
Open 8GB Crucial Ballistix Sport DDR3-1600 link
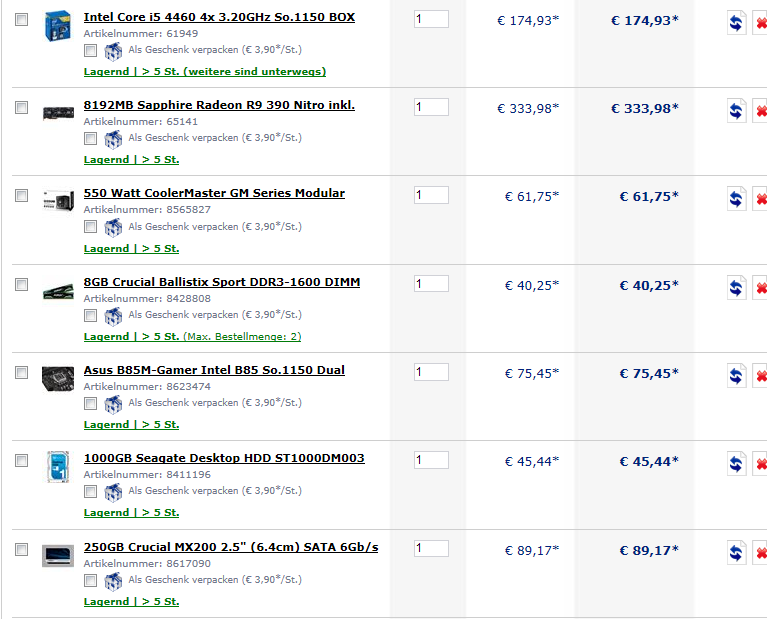pos(222,282)
